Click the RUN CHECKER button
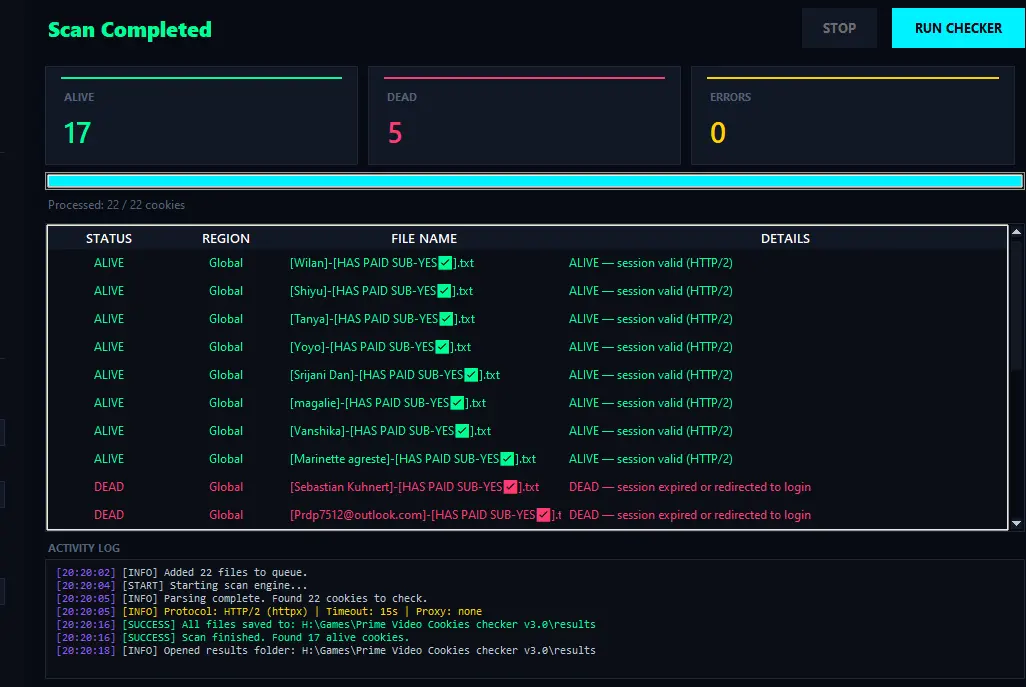 (x=958, y=28)
